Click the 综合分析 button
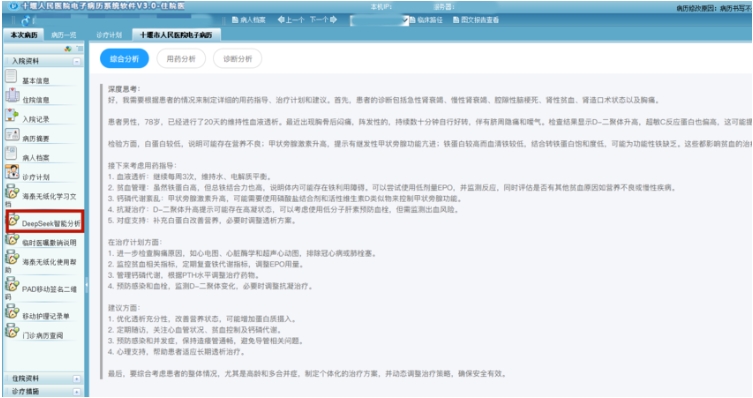 point(124,59)
